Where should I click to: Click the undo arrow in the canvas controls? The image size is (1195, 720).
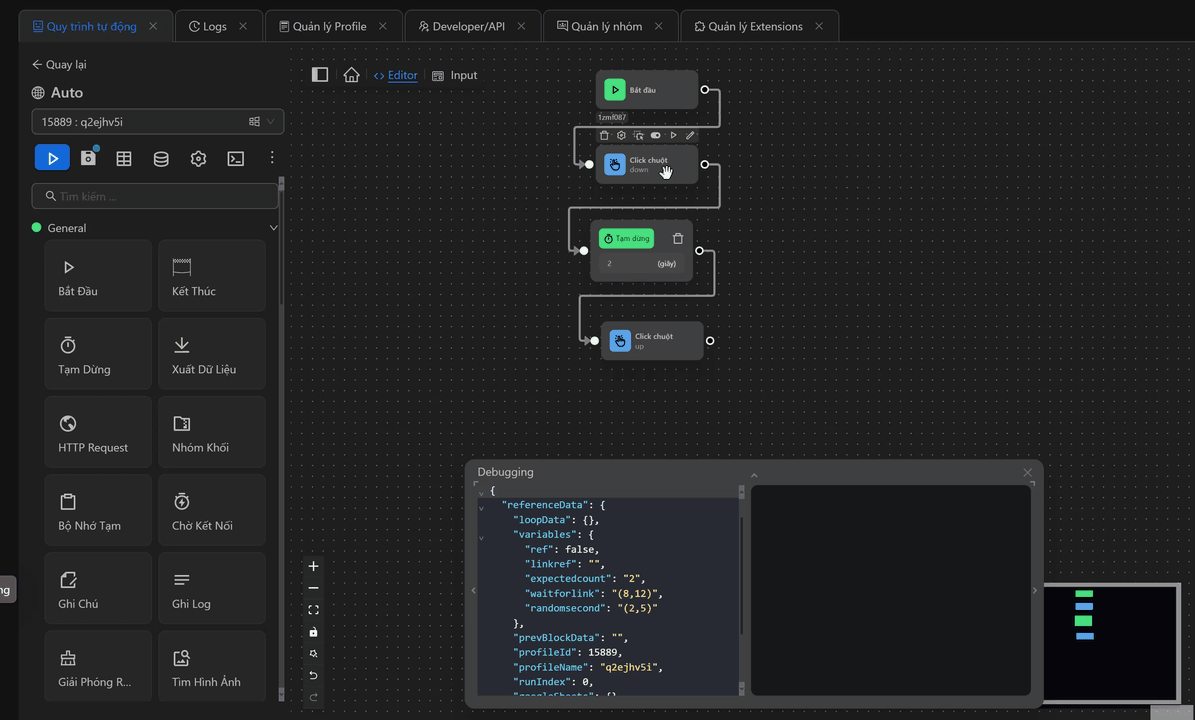(313, 676)
